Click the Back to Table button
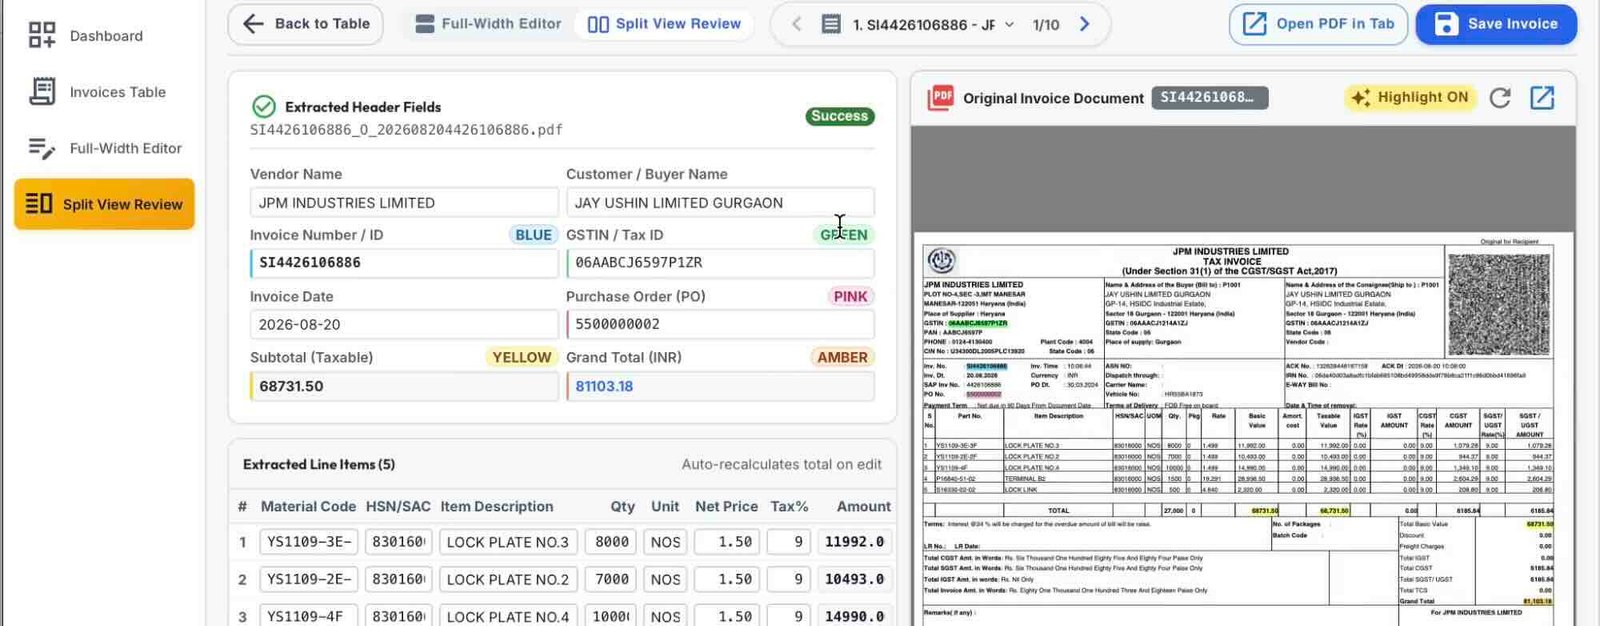Viewport: 1600px width, 626px height. click(305, 24)
